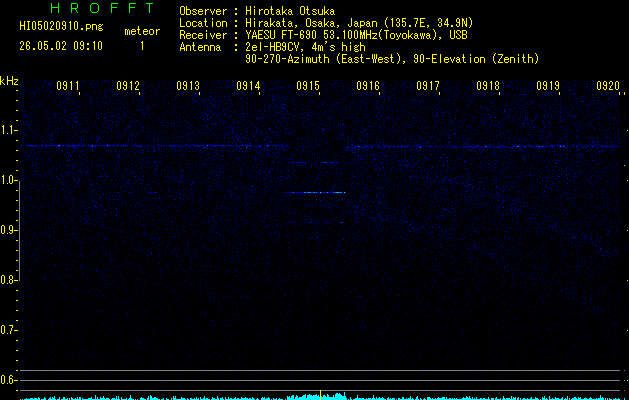Click the 1.0 kHz axis label

8,180
